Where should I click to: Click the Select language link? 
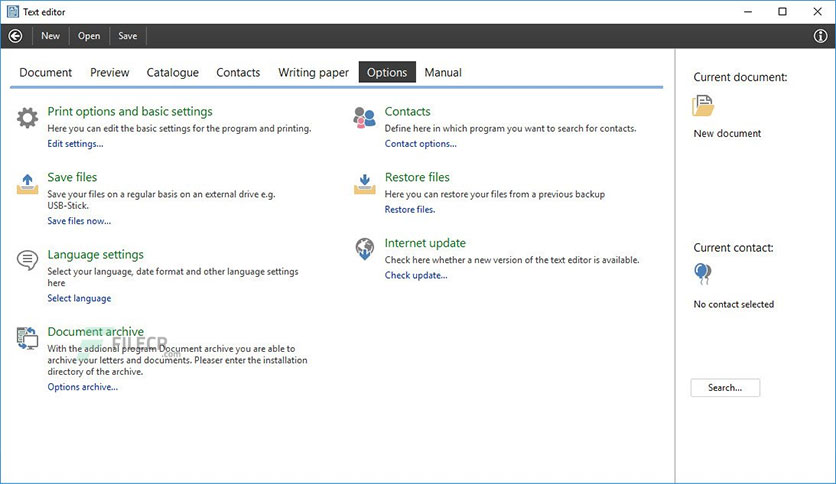tap(79, 298)
